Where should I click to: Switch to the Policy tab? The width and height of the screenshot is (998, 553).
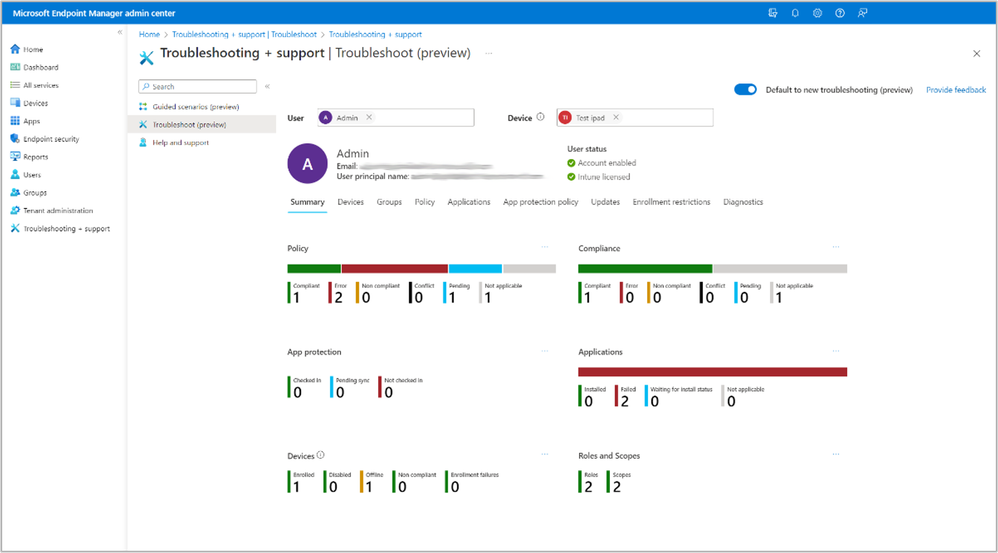pyautogui.click(x=425, y=202)
